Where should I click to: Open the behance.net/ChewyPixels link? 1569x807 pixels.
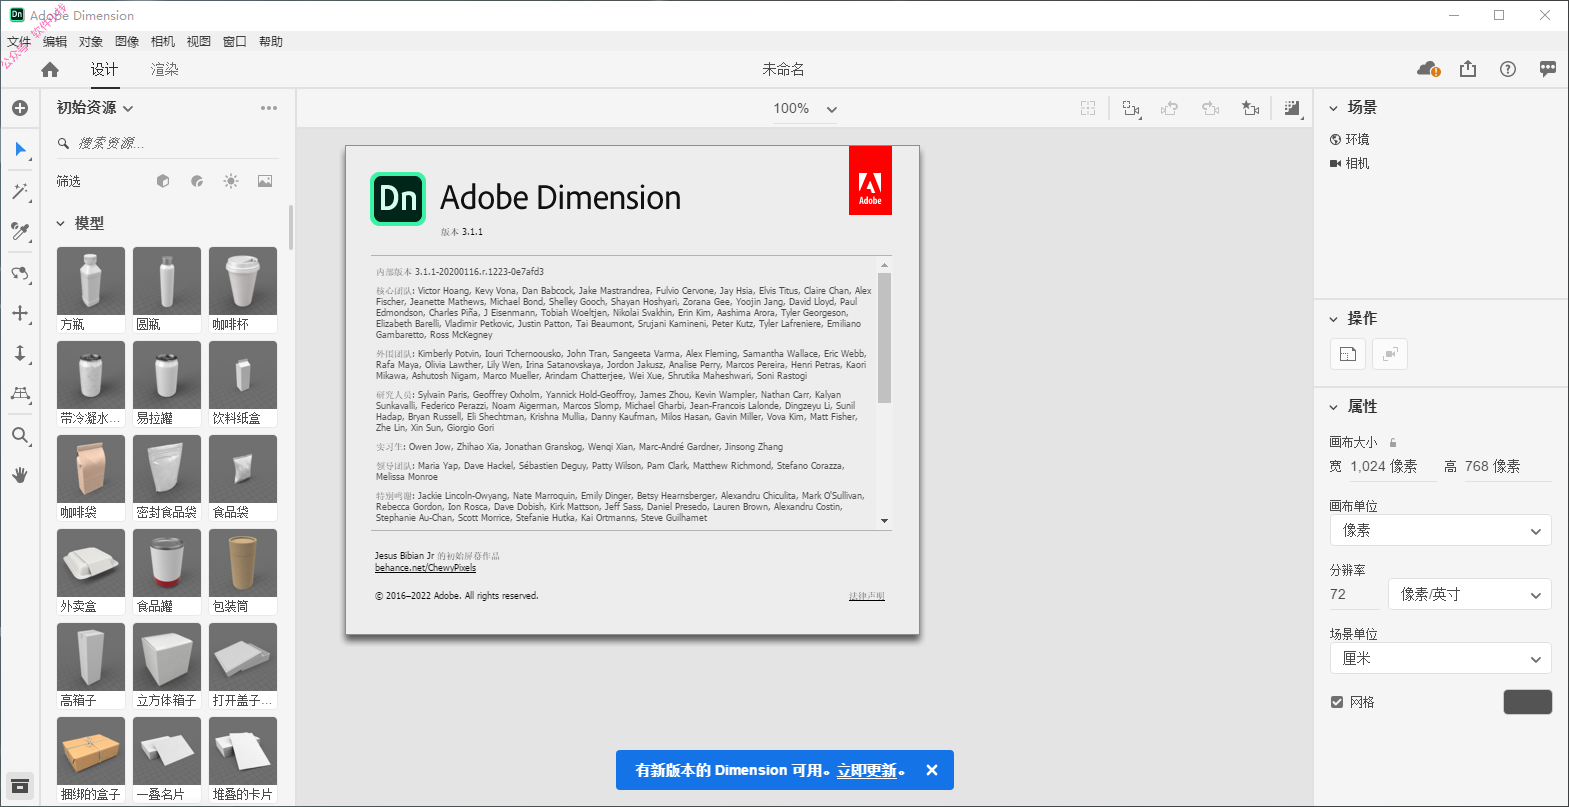coord(425,568)
